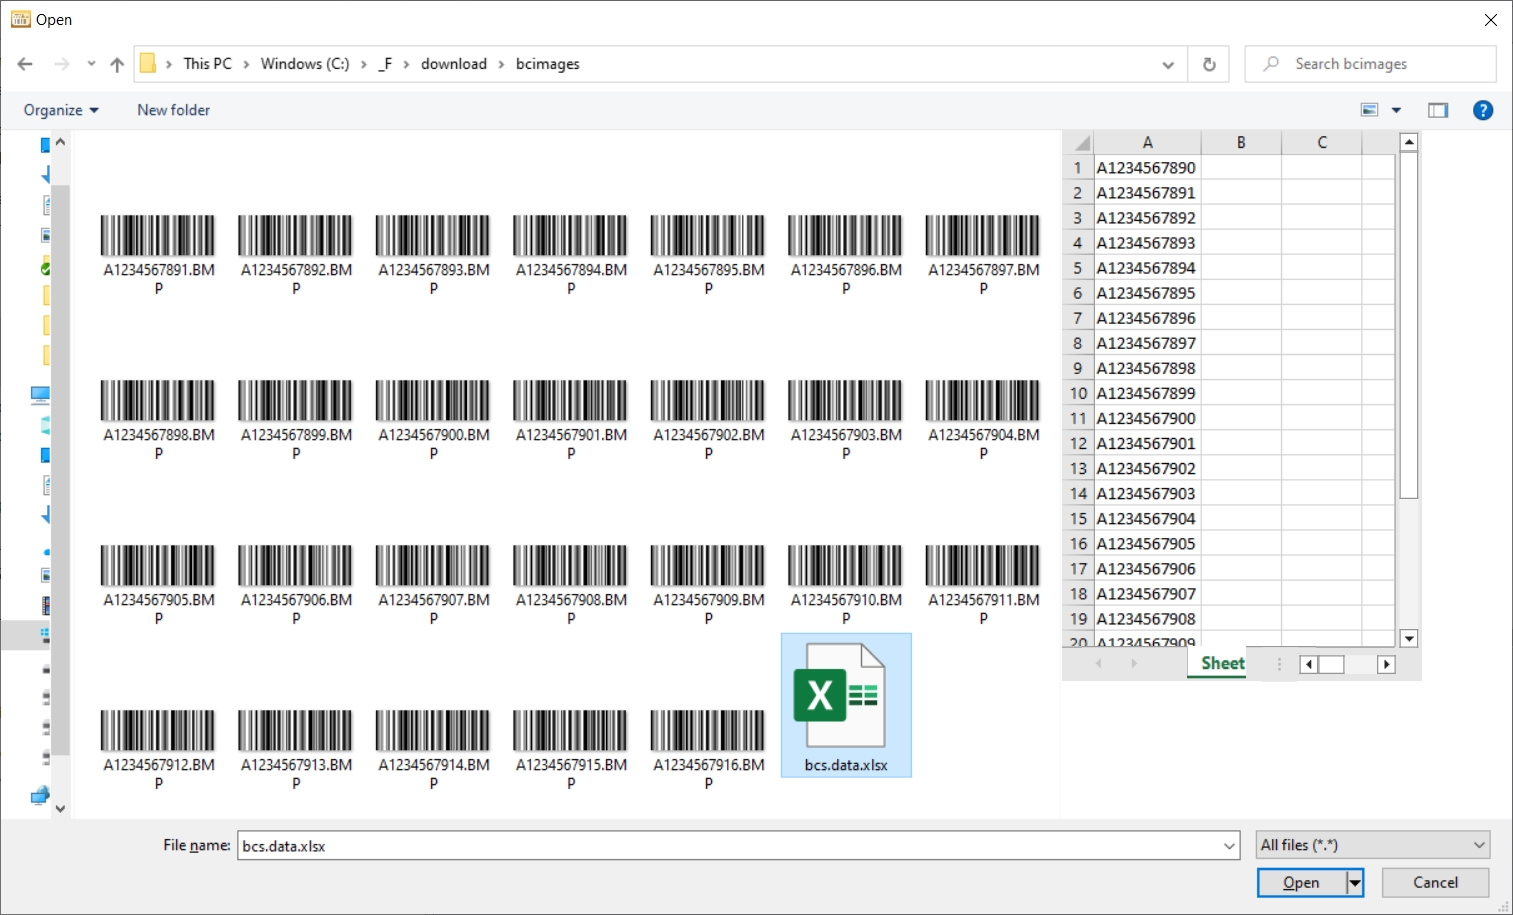
Task: Click inside the File name field
Action: click(x=700, y=845)
